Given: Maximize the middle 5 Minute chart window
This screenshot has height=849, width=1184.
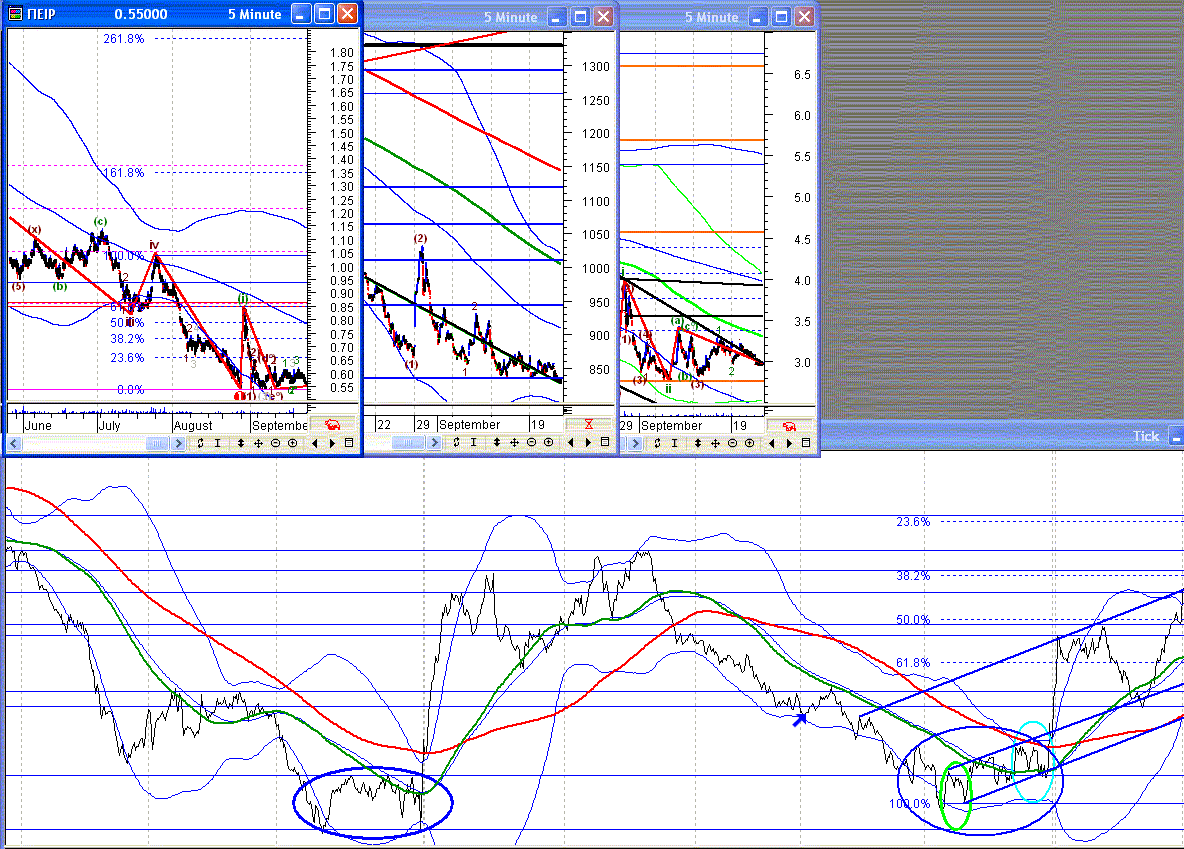Looking at the screenshot, I should (x=581, y=17).
